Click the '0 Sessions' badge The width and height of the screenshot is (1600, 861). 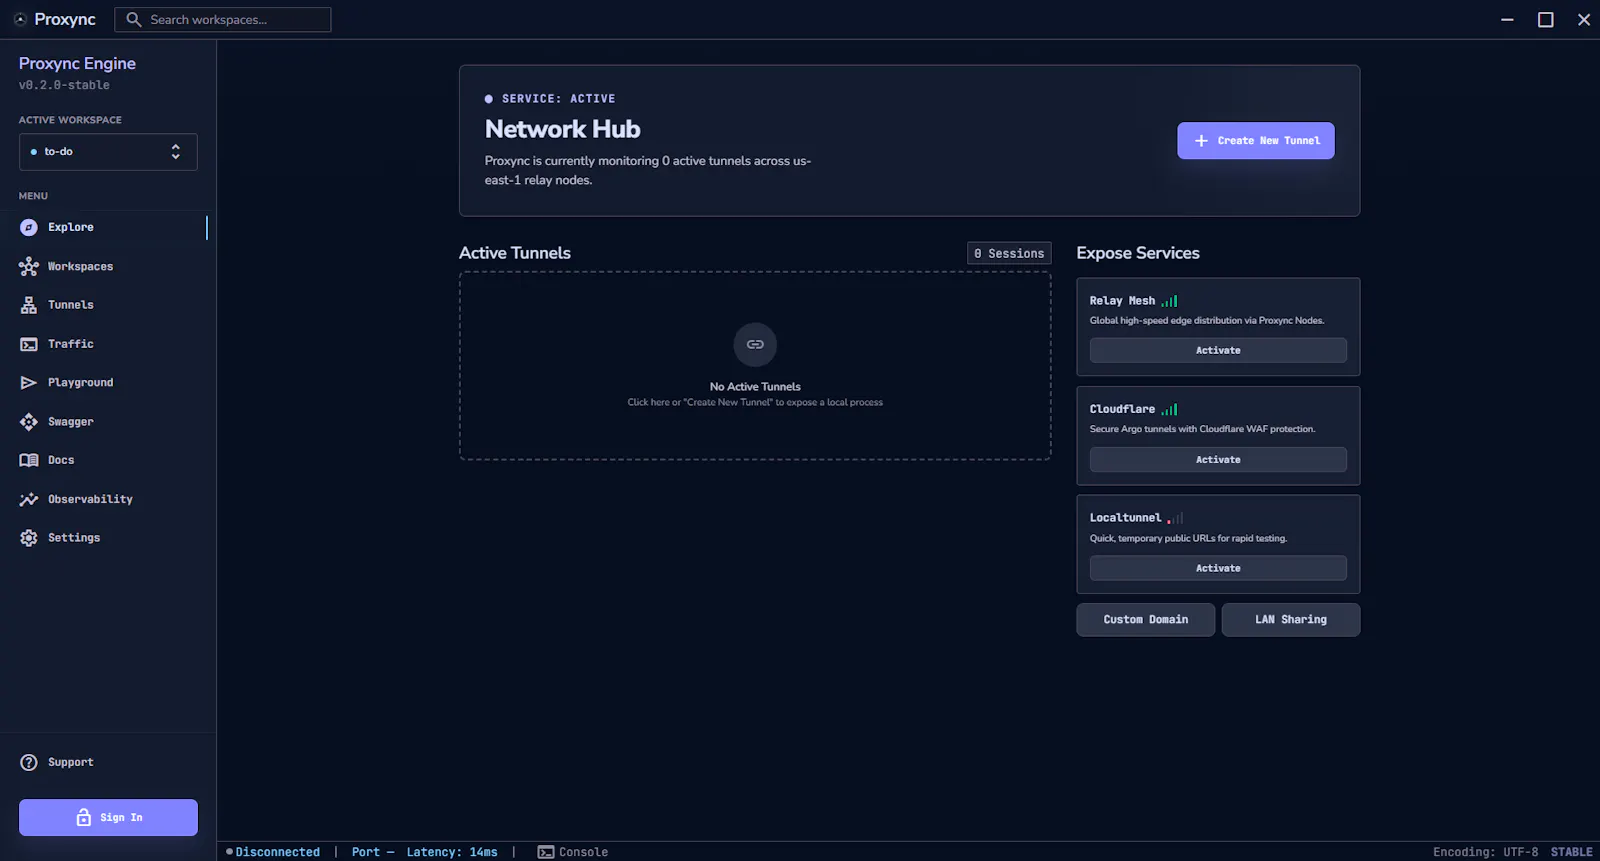[x=1009, y=254]
